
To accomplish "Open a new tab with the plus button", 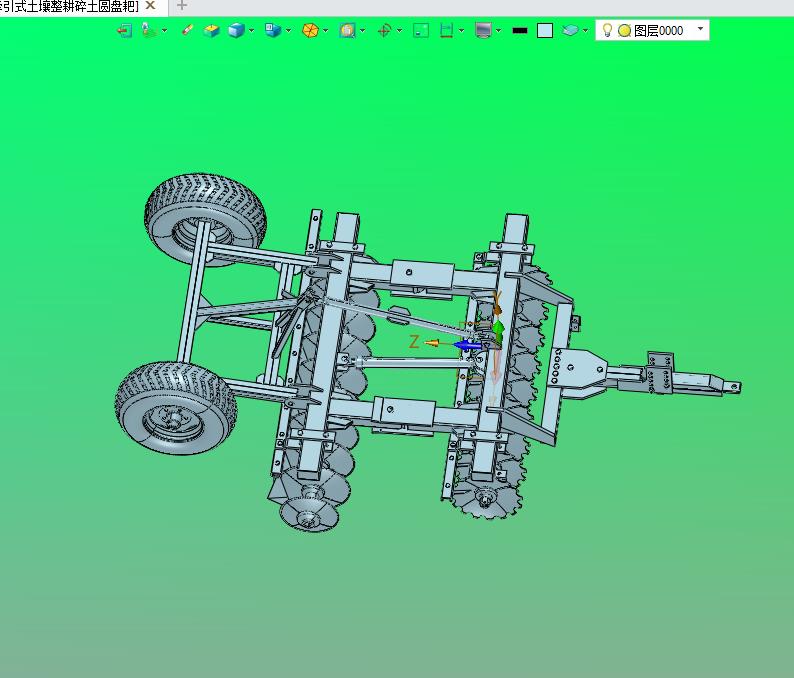I will [x=182, y=6].
